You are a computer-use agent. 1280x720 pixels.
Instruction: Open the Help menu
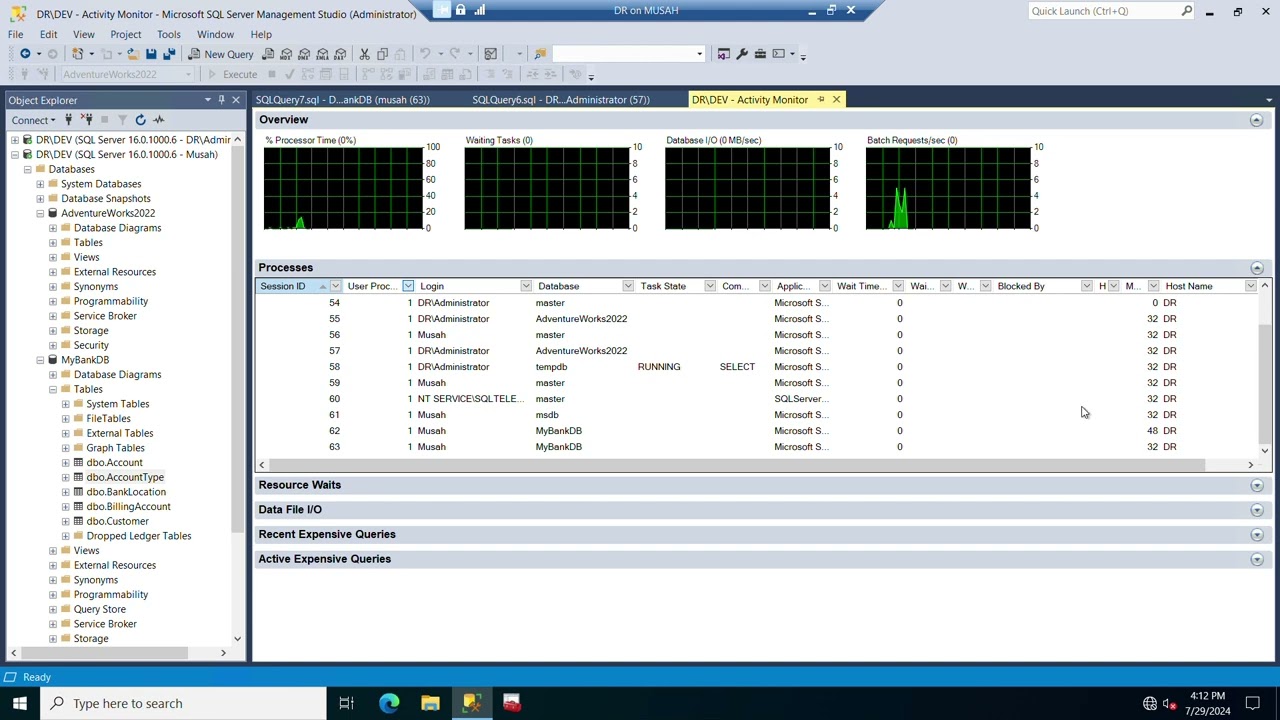(261, 34)
